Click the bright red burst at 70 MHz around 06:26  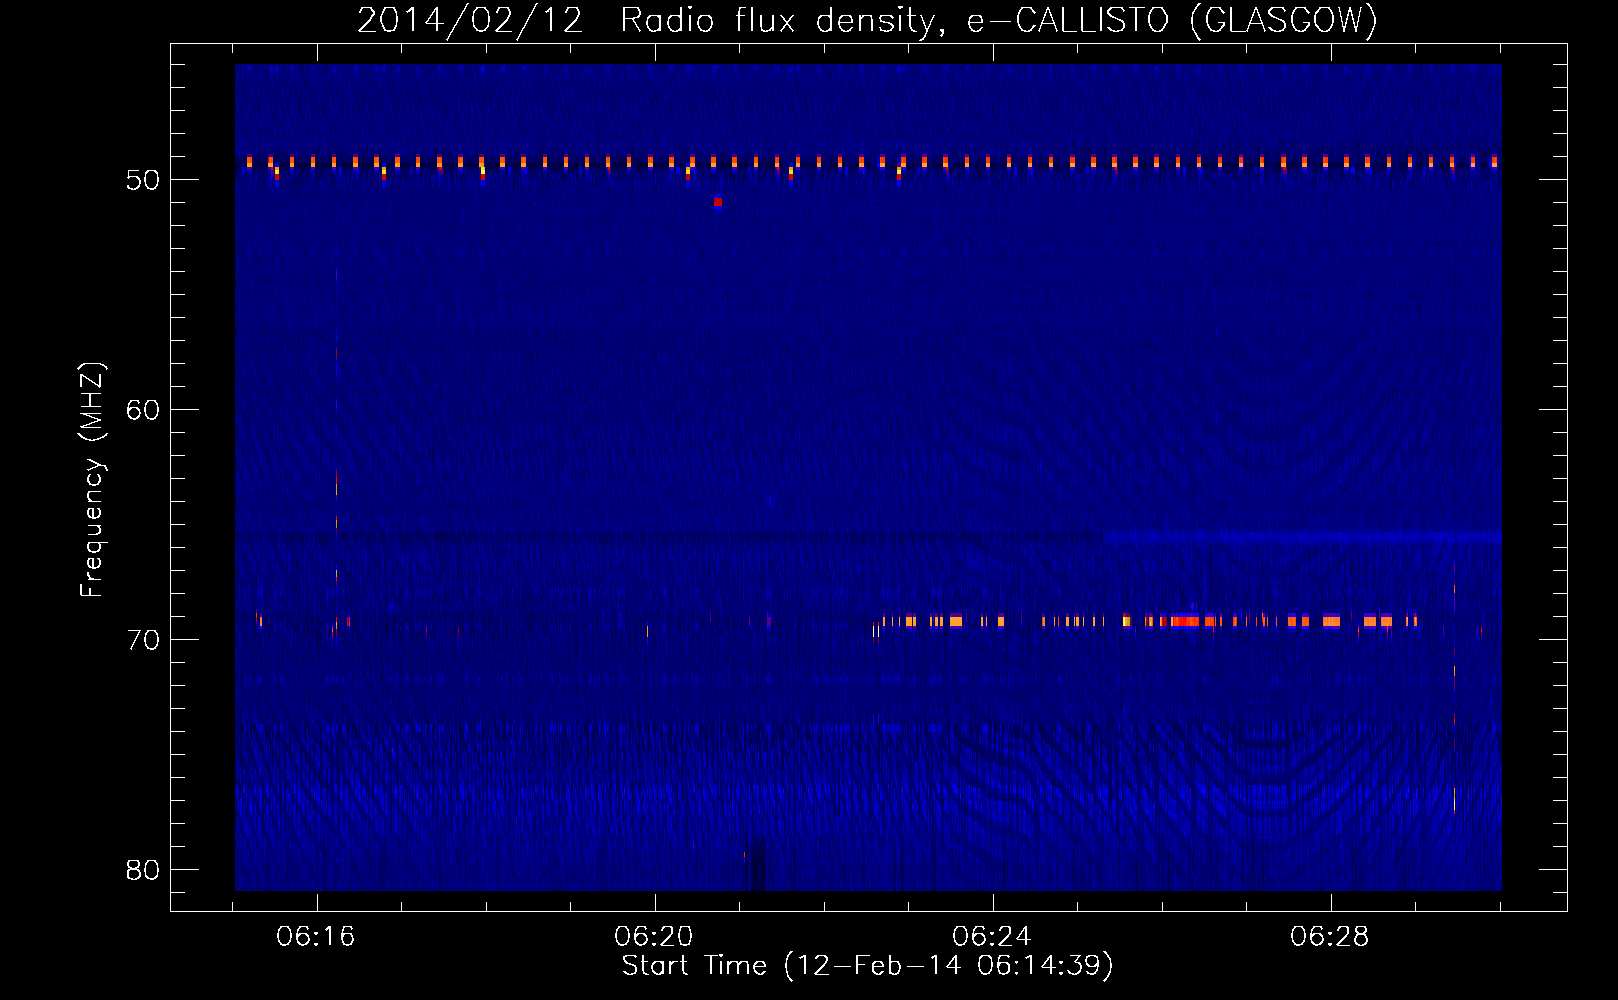[1185, 621]
